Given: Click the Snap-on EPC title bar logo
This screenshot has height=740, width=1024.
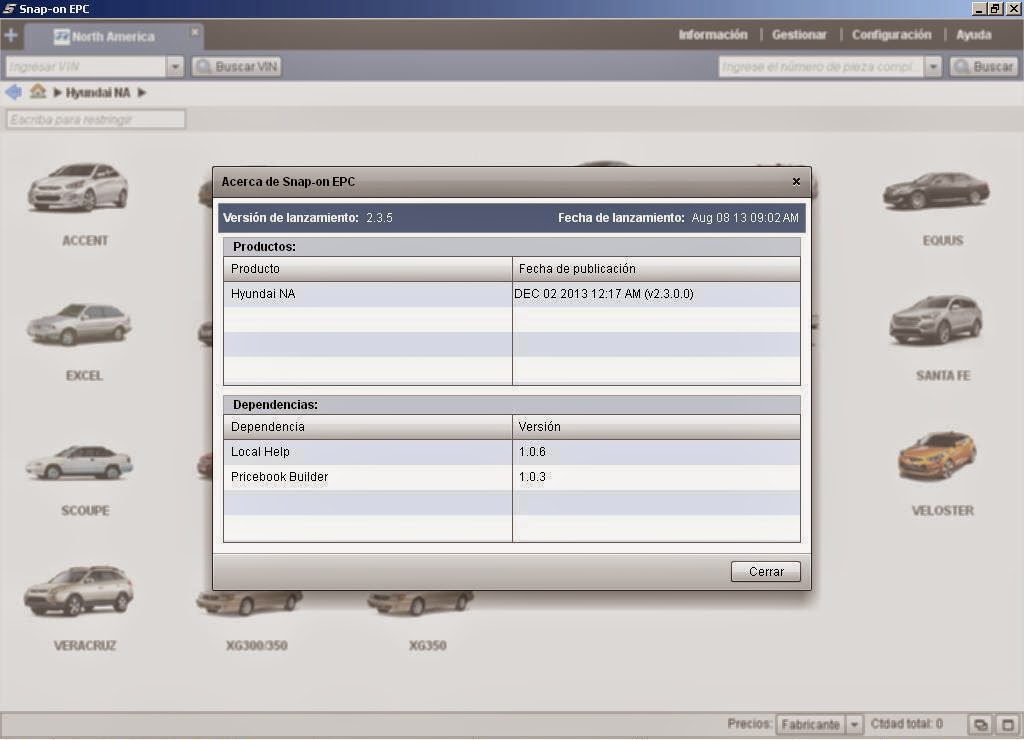Looking at the screenshot, I should pos(9,8).
